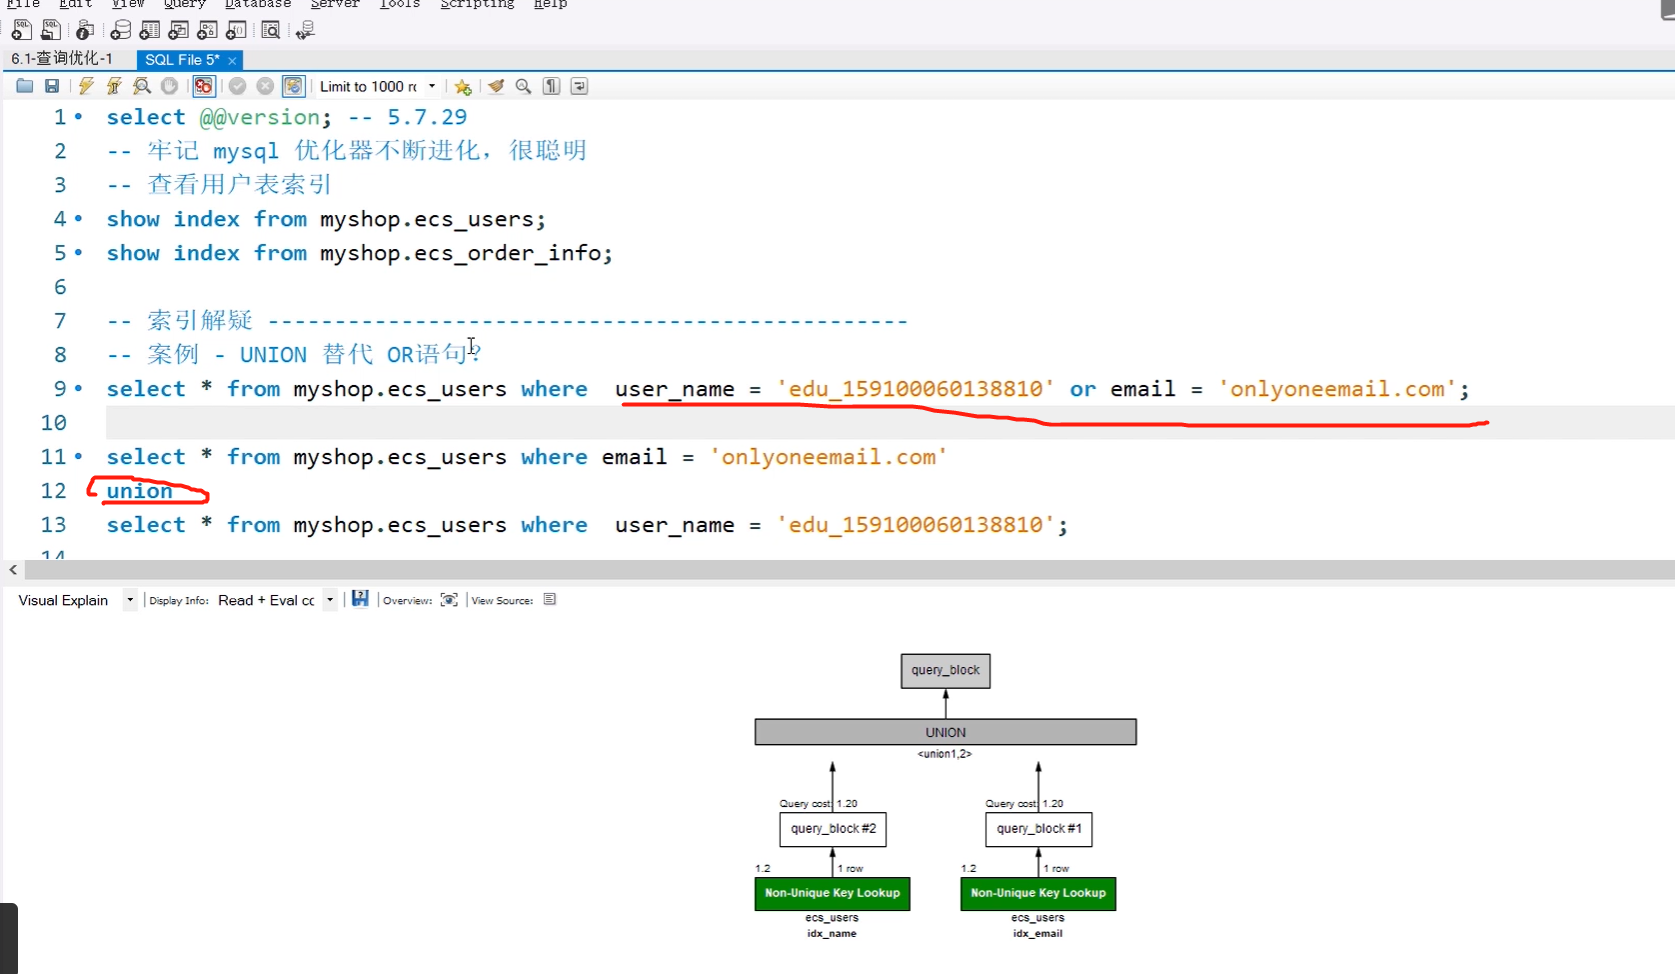Execute query lightning bolt icon

click(86, 86)
